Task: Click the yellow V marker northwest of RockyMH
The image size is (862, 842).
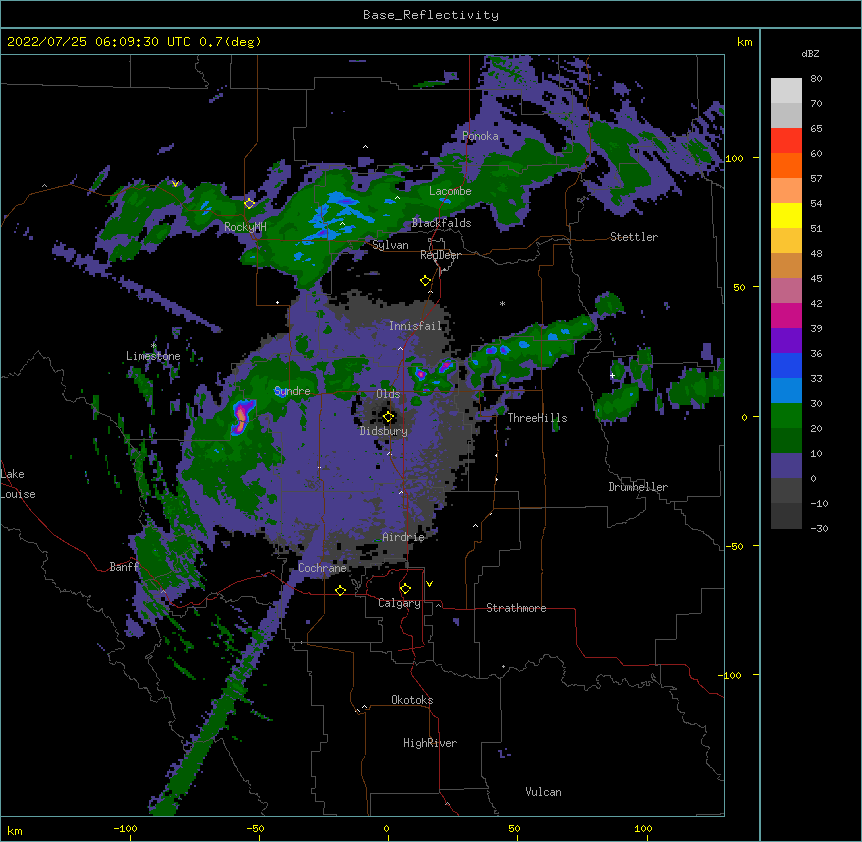Action: (175, 184)
